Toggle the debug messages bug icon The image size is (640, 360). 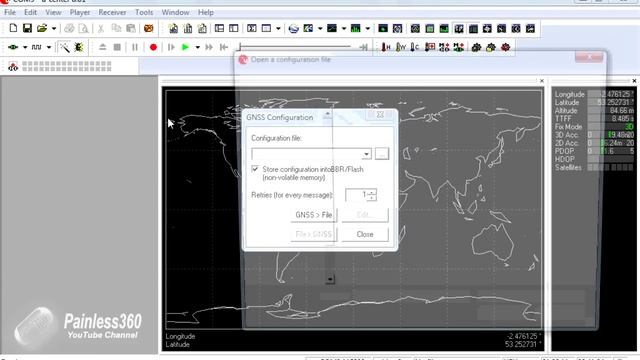[x=78, y=47]
